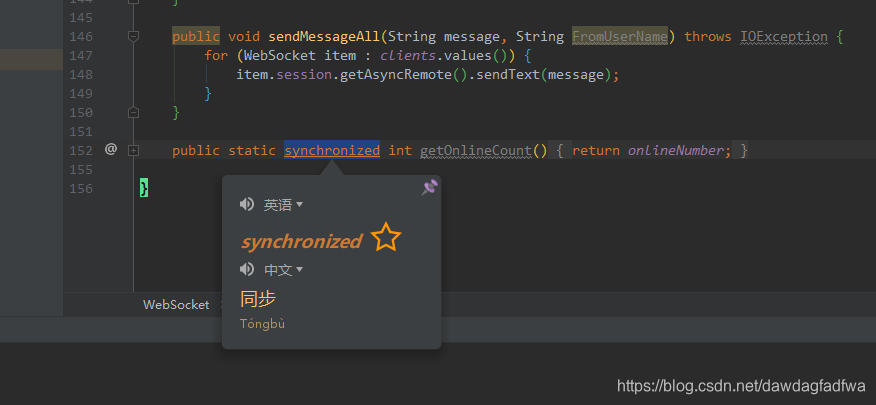876x405 pixels.
Task: Expand folded getOnlineCount method at line 152
Action: tap(133, 150)
